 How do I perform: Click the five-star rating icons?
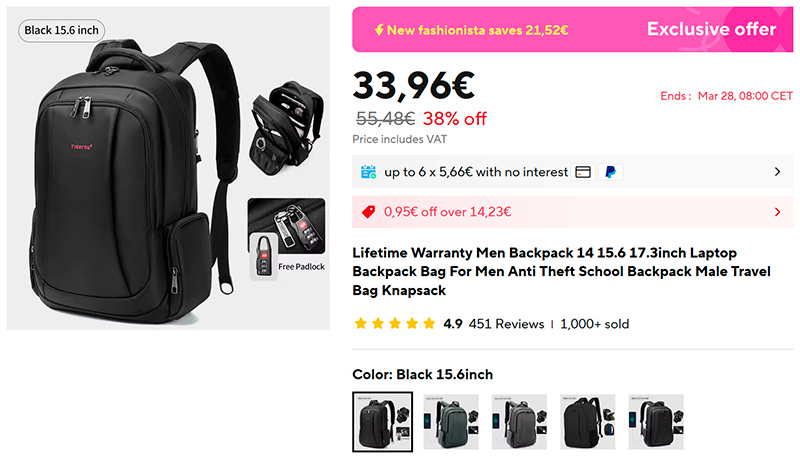pos(395,324)
